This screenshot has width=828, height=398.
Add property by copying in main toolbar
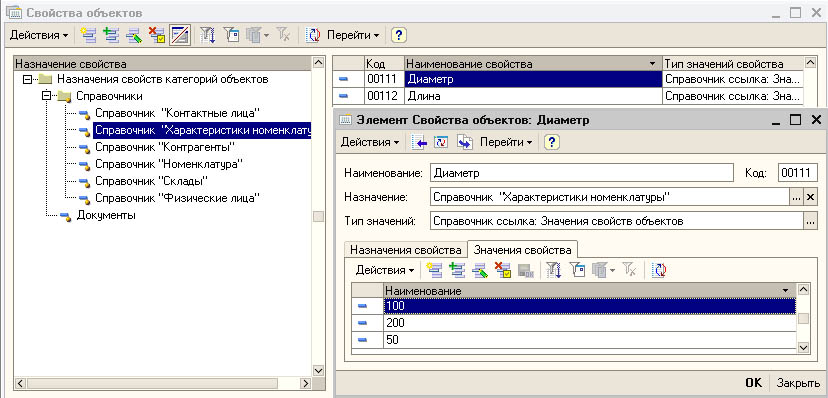[111, 35]
